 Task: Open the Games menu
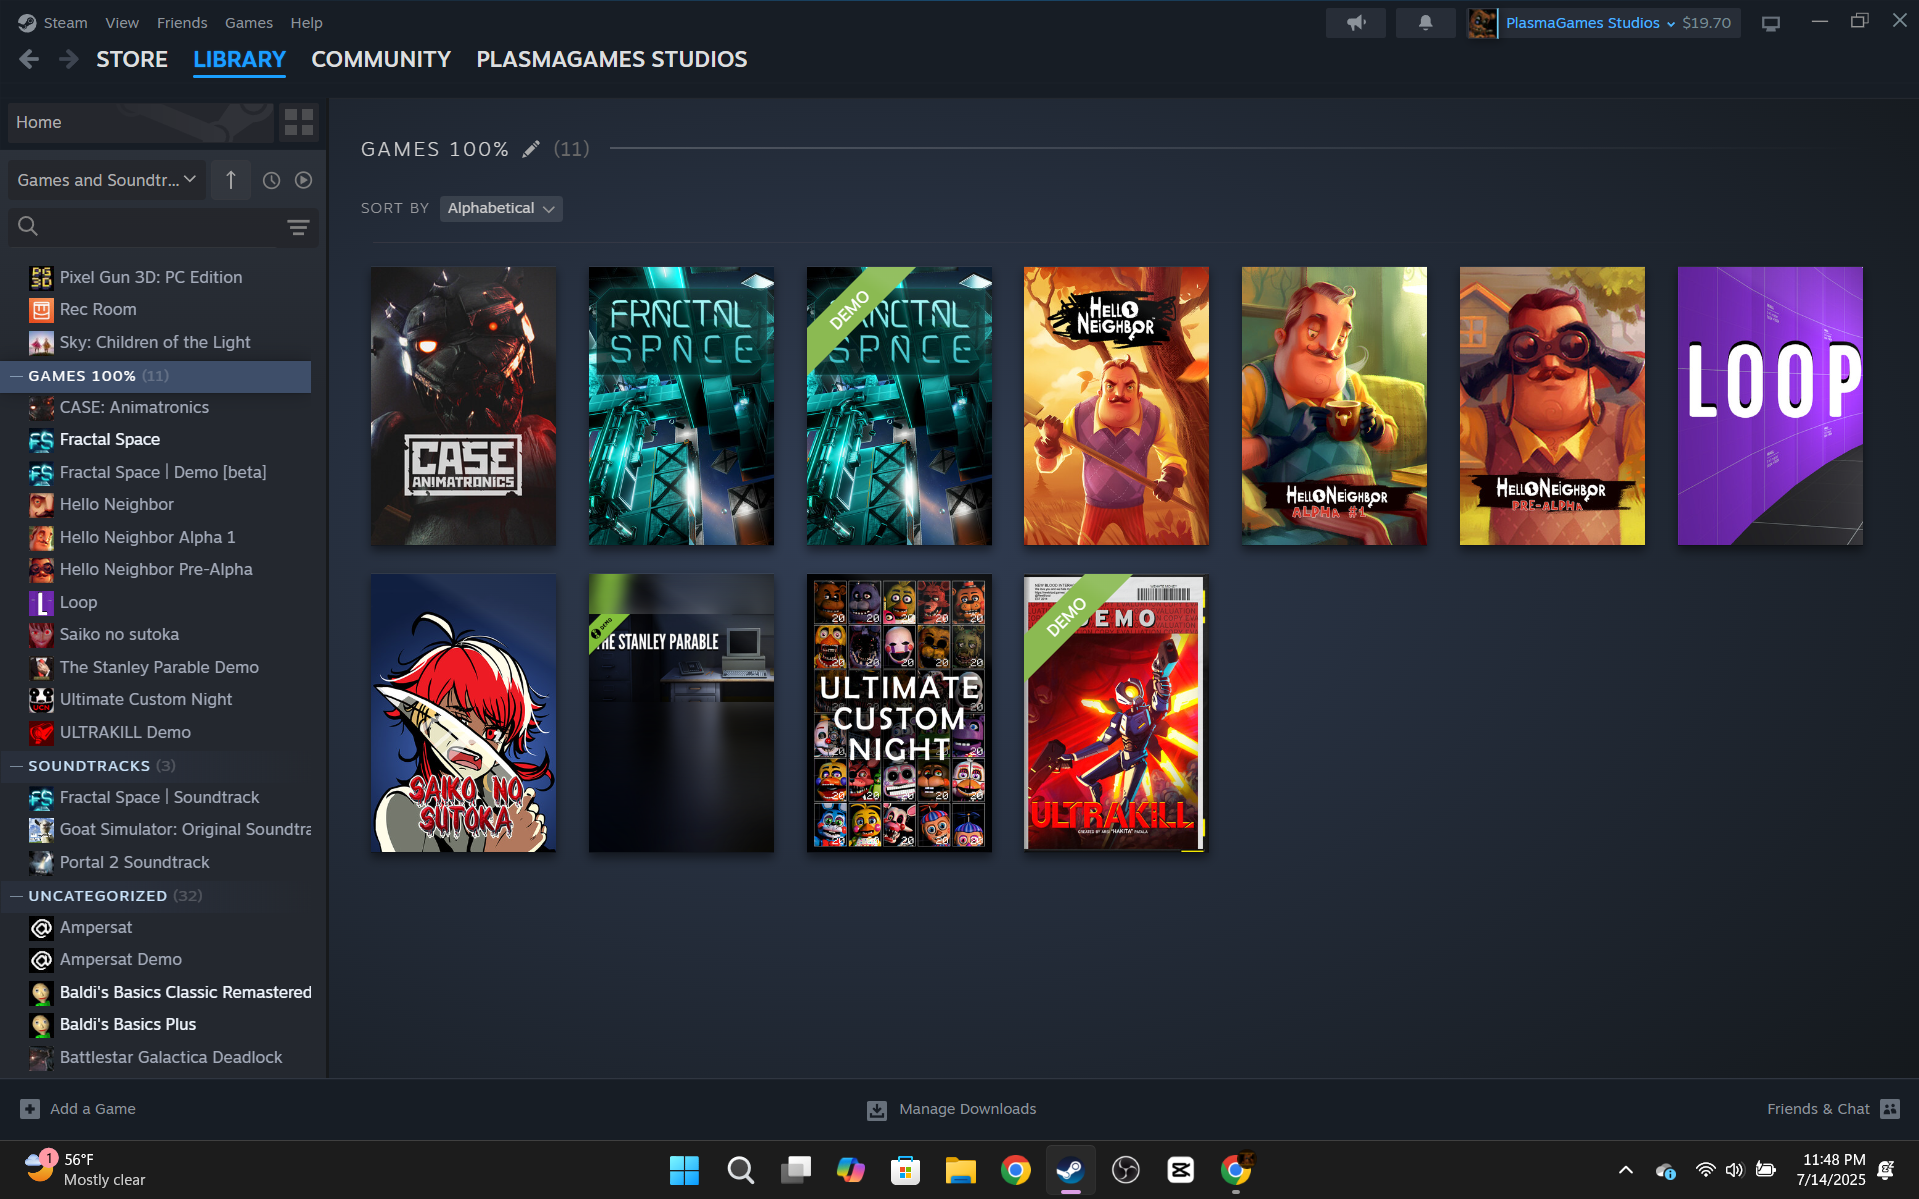tap(249, 23)
